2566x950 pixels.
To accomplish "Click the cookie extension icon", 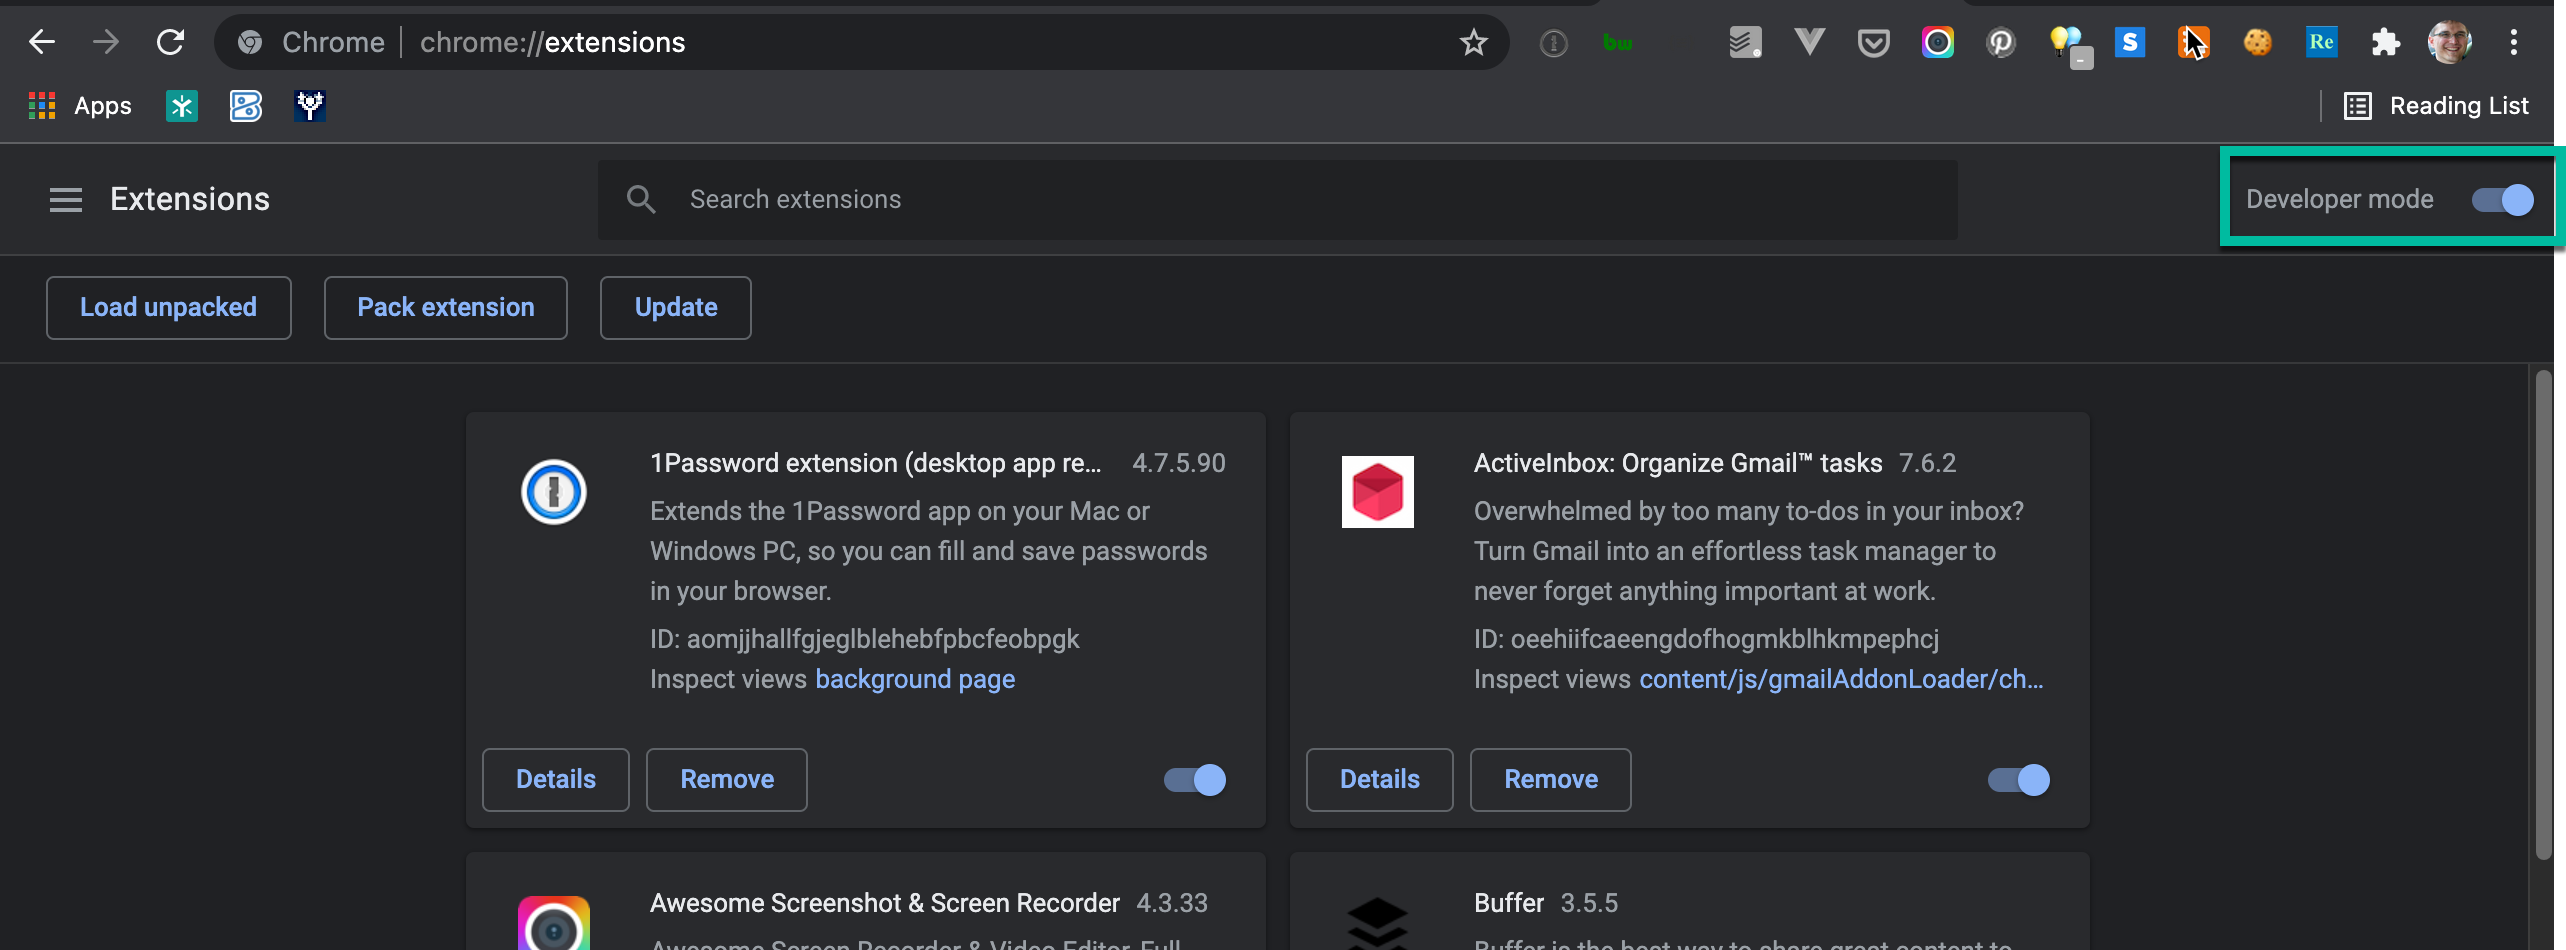I will pyautogui.click(x=2257, y=43).
